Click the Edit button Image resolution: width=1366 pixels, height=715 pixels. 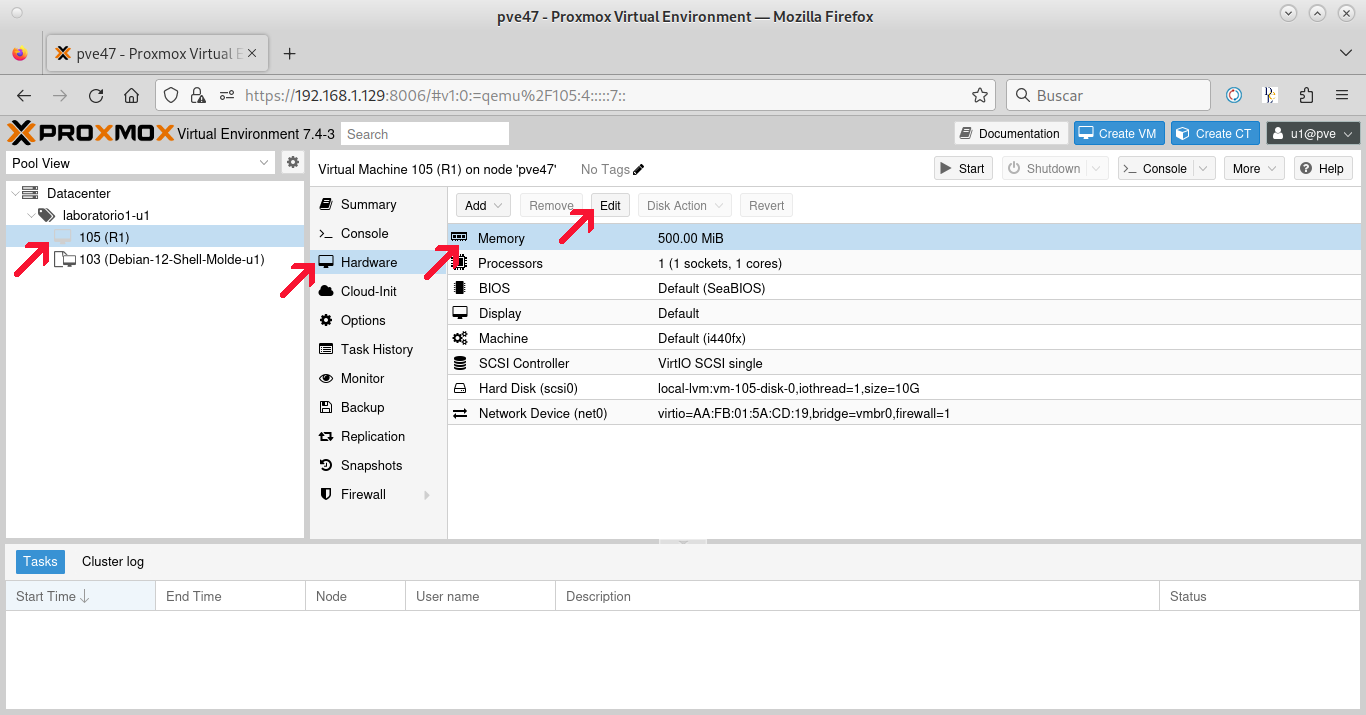[610, 206]
